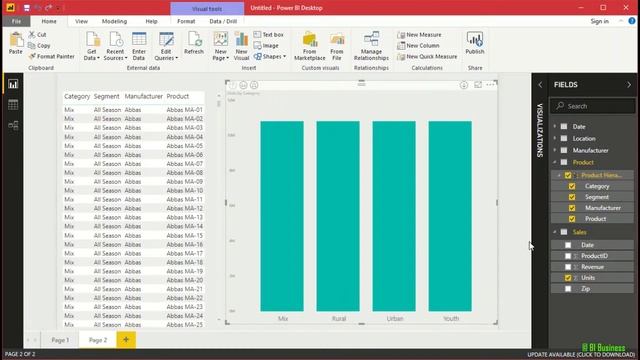Insert a New Visual
Viewport: 640px width, 360px height.
click(241, 46)
